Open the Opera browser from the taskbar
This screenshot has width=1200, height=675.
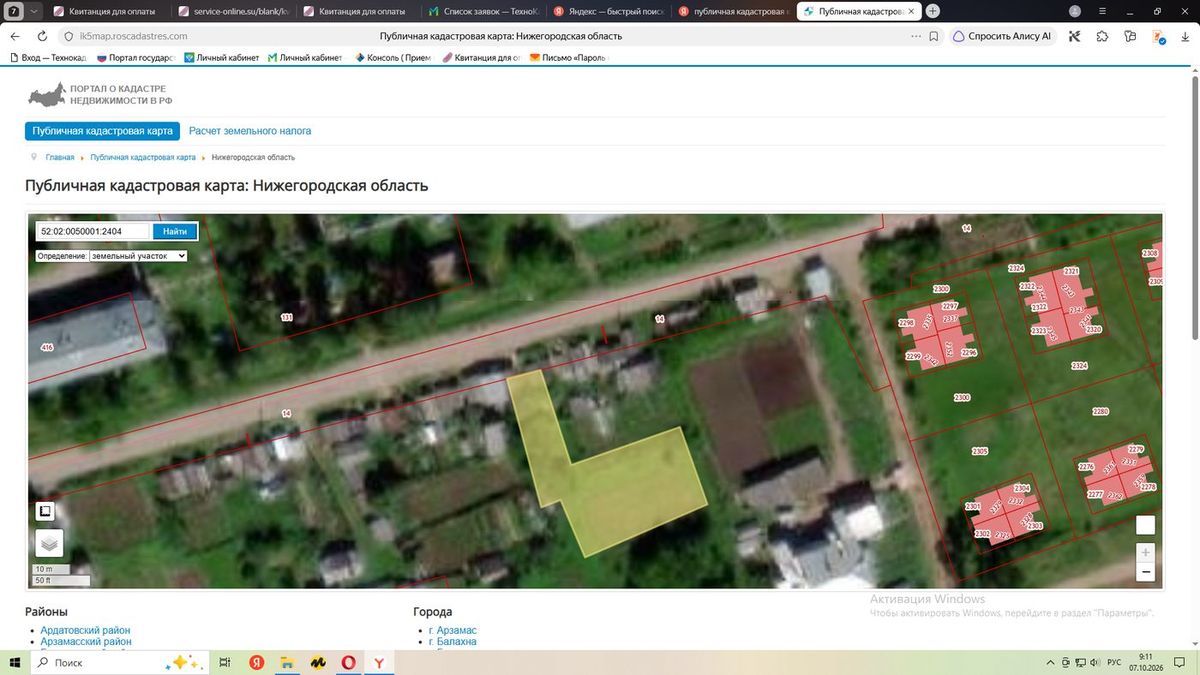click(349, 663)
